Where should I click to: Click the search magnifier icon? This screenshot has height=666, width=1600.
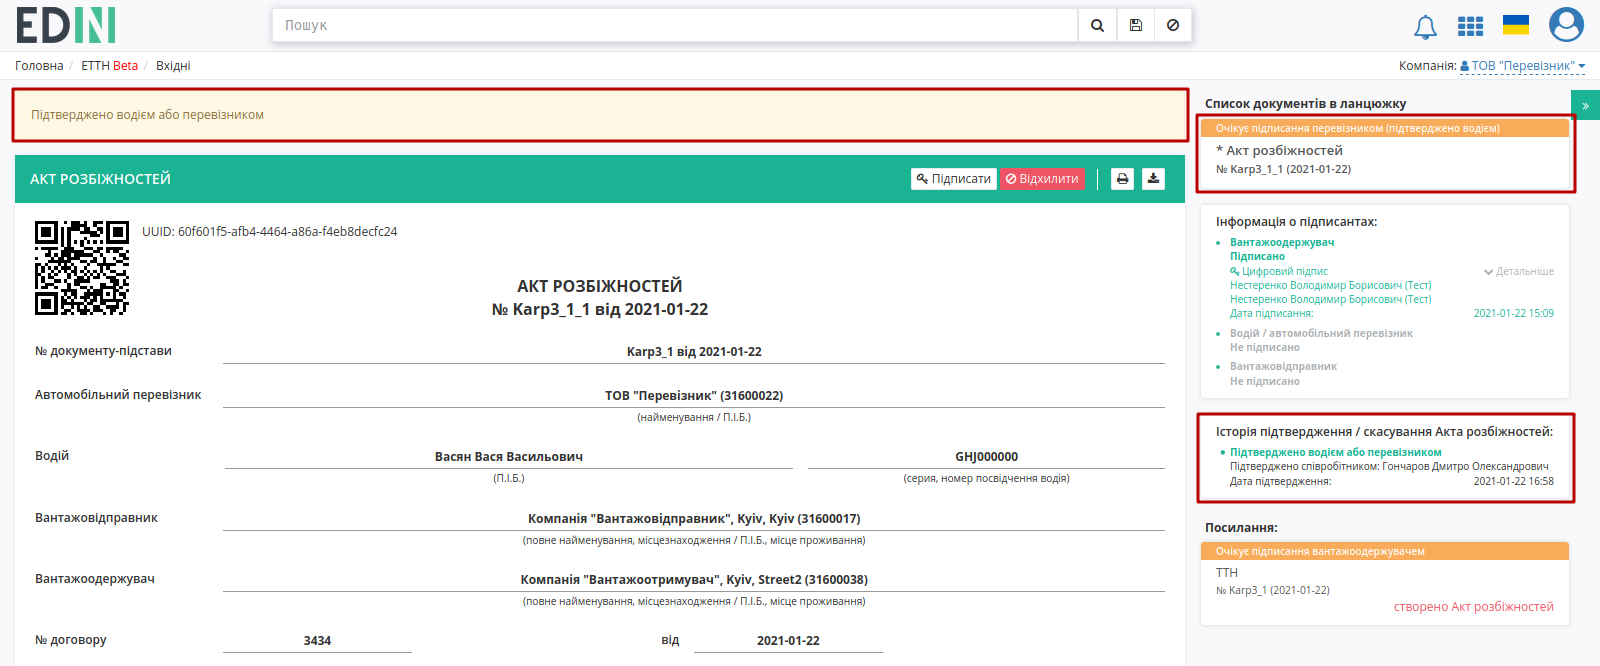(x=1097, y=25)
